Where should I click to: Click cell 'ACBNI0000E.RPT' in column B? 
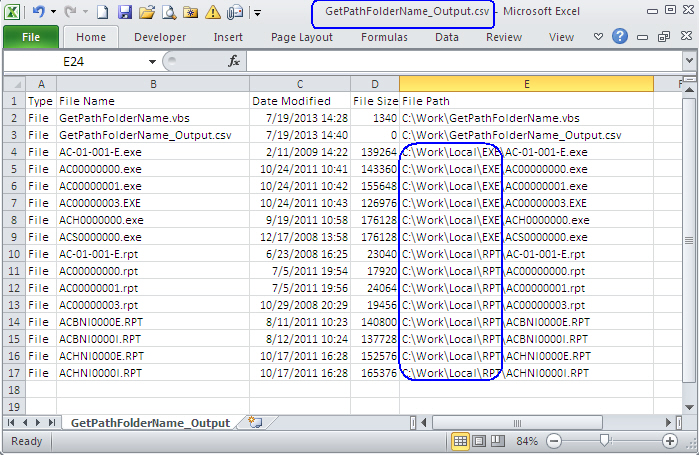tap(153, 322)
